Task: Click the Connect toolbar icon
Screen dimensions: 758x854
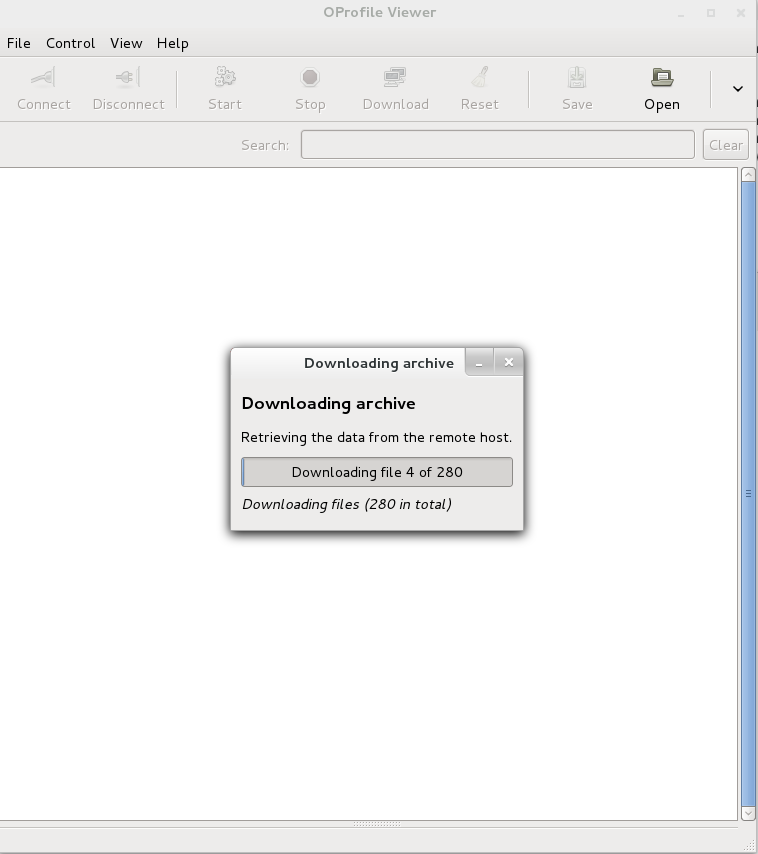Action: point(43,78)
